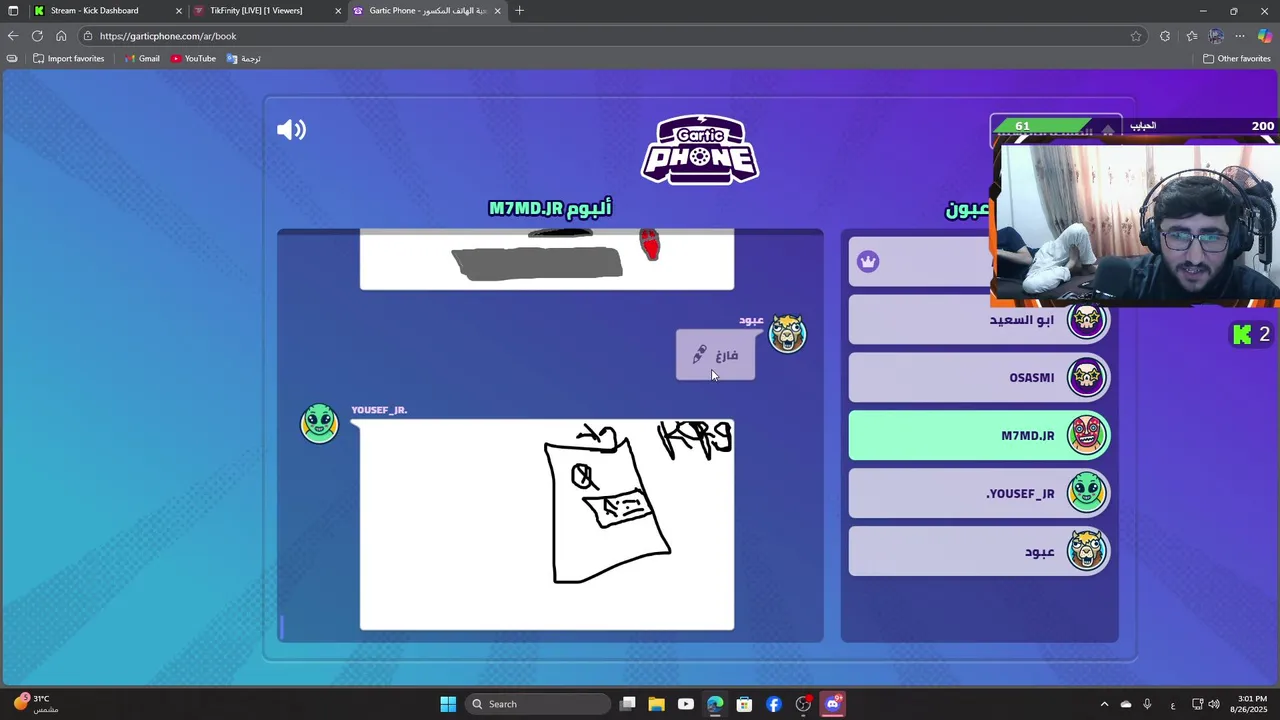Click the عبود avatar beside the album message
The width and height of the screenshot is (1280, 720).
[787, 334]
